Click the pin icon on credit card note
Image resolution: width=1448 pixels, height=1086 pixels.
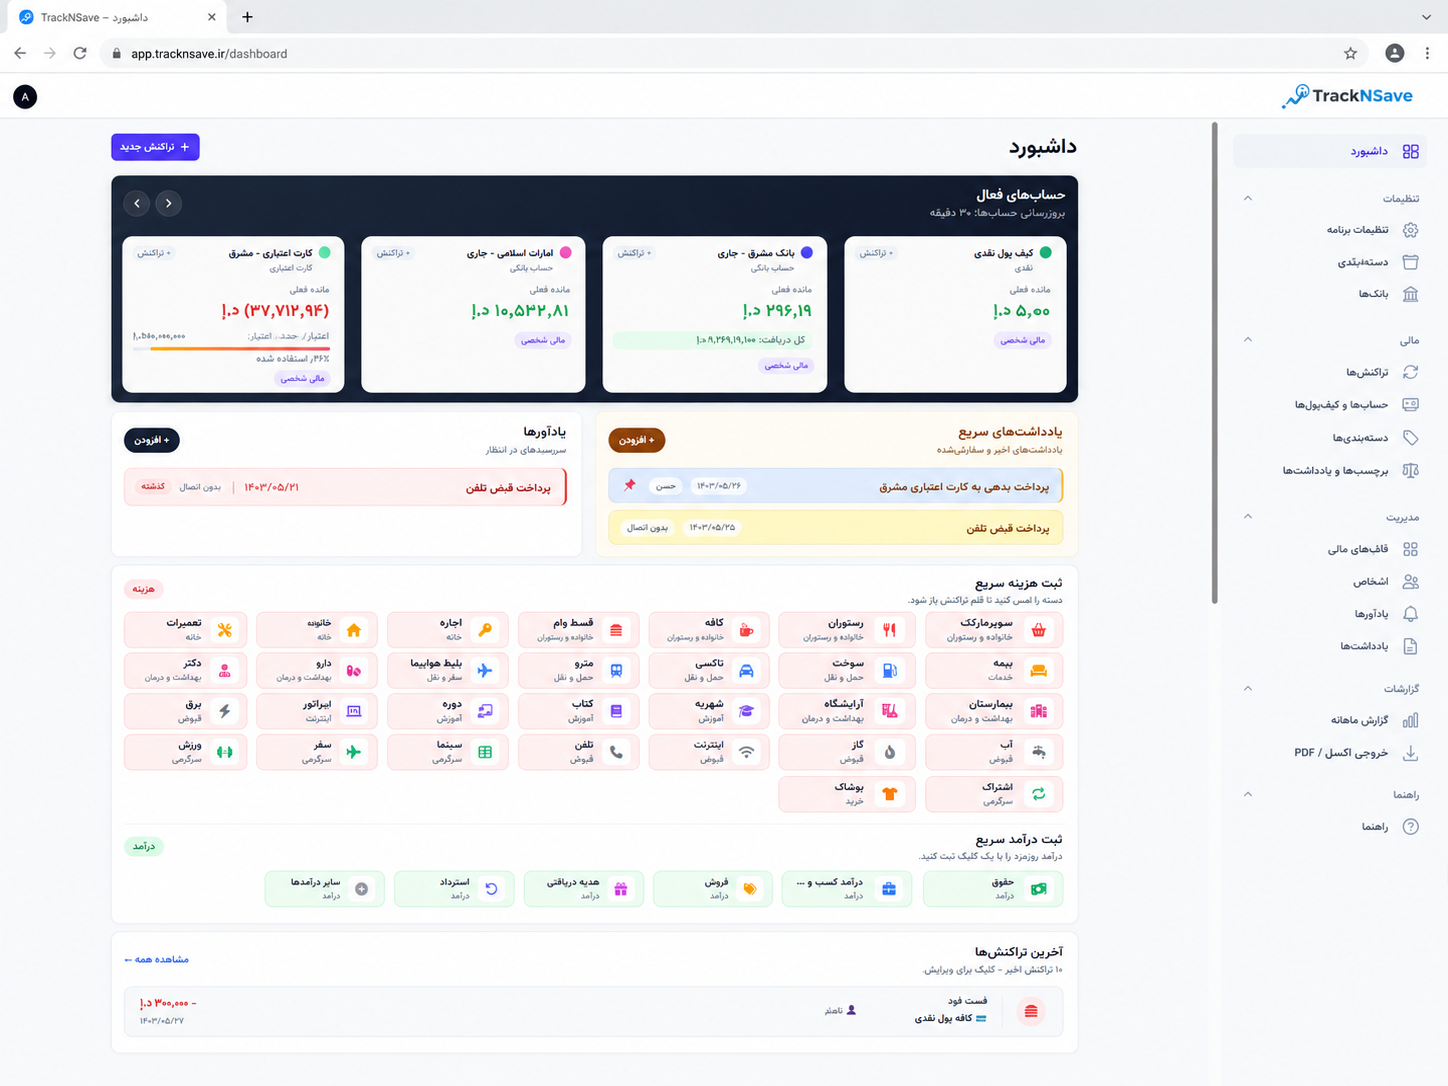coord(630,485)
